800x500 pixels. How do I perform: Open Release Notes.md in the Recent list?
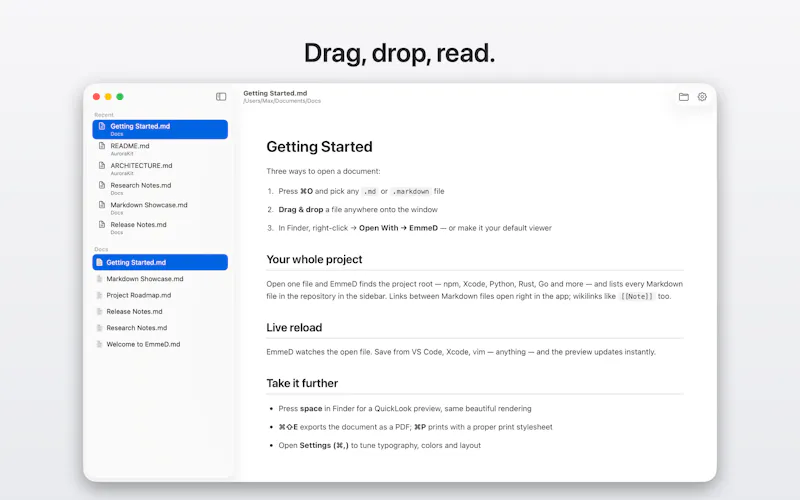[160, 228]
